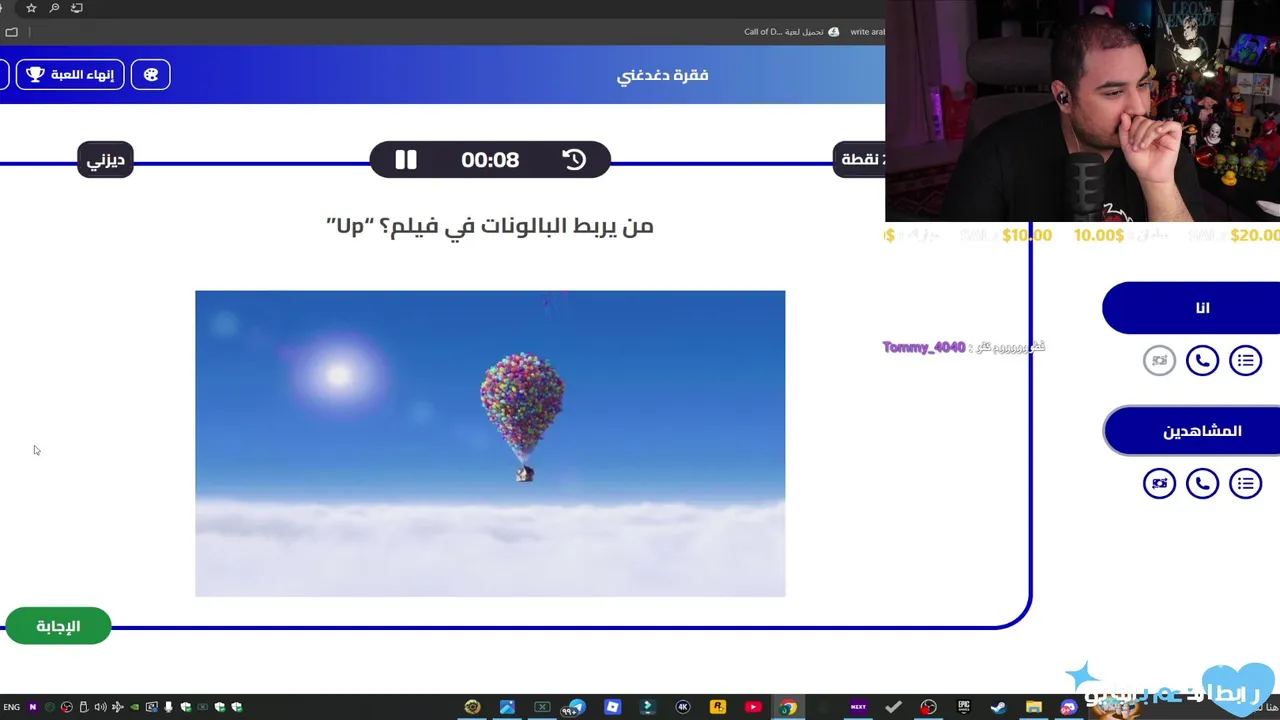The height and width of the screenshot is (720, 1280).
Task: Click the 00:08 timer readout
Action: pyautogui.click(x=490, y=160)
